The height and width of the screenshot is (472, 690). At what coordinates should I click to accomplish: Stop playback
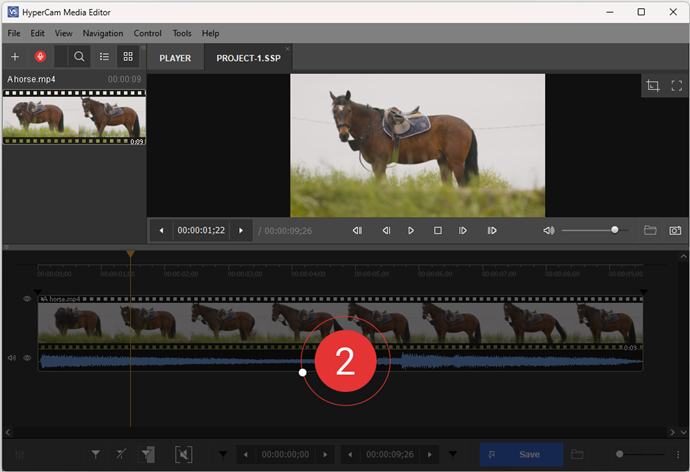(x=437, y=231)
